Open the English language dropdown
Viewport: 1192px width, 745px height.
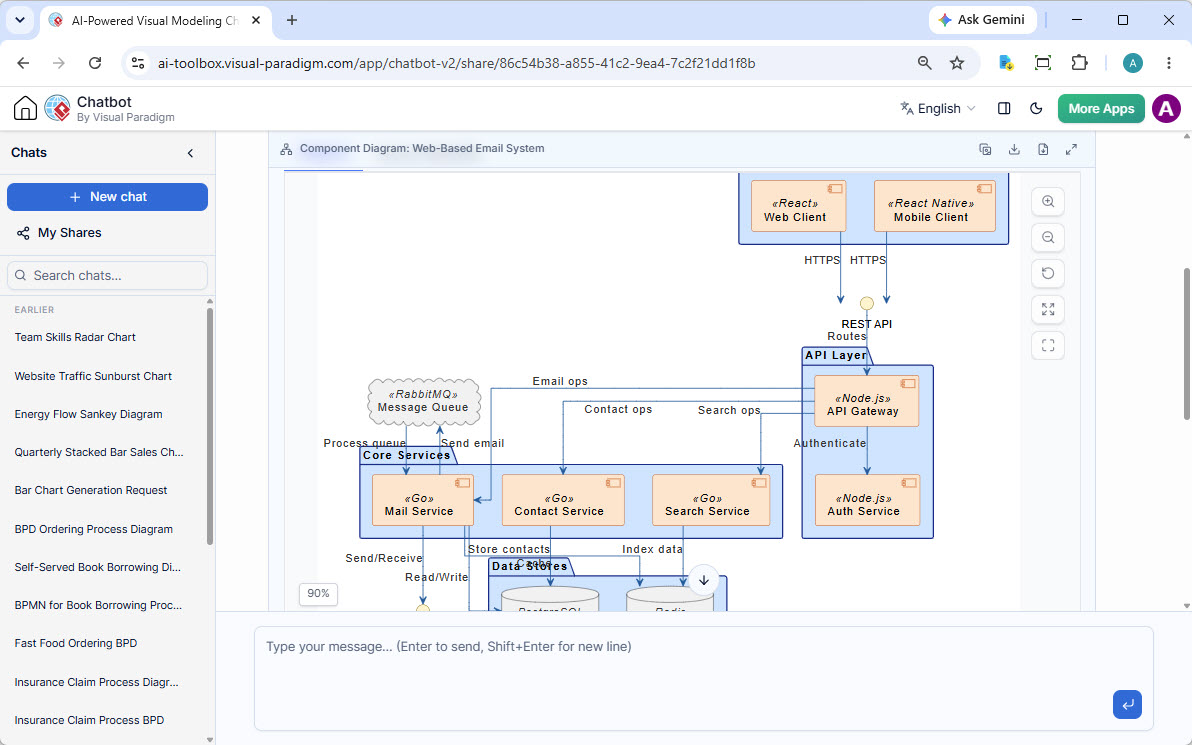937,109
